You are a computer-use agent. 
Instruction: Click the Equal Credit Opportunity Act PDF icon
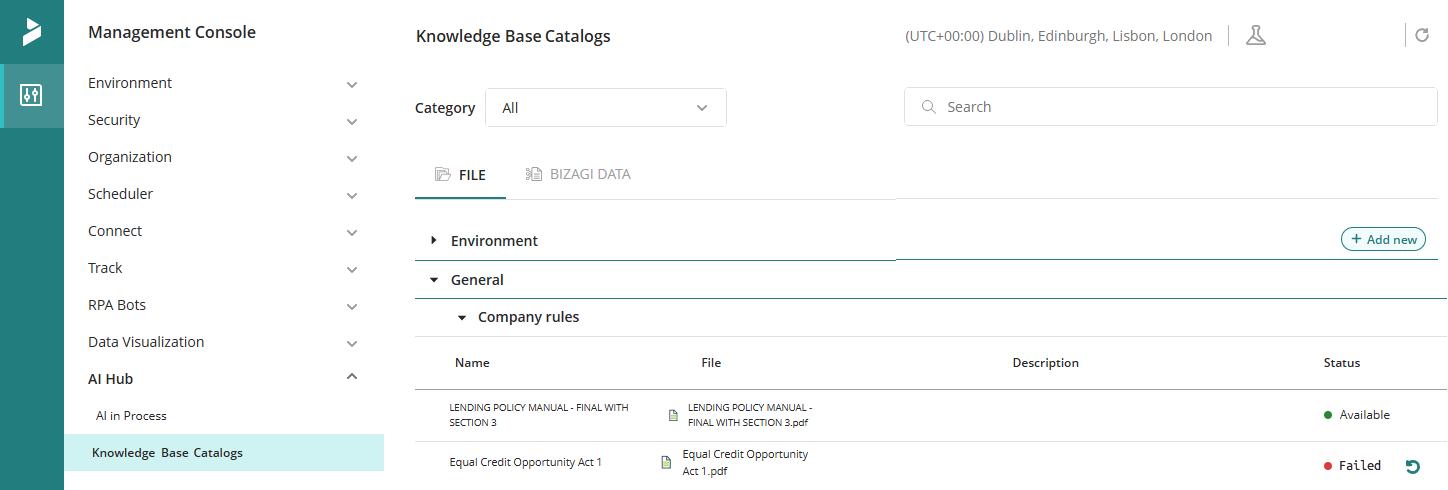(x=666, y=462)
